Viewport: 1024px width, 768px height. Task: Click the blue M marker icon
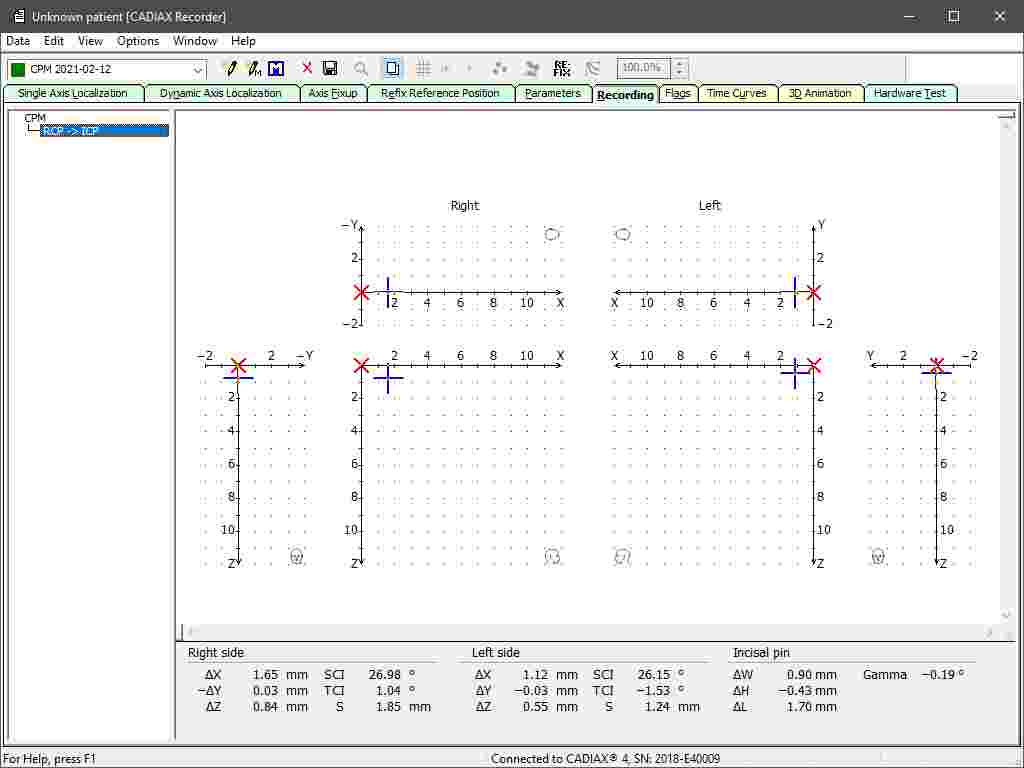click(276, 68)
